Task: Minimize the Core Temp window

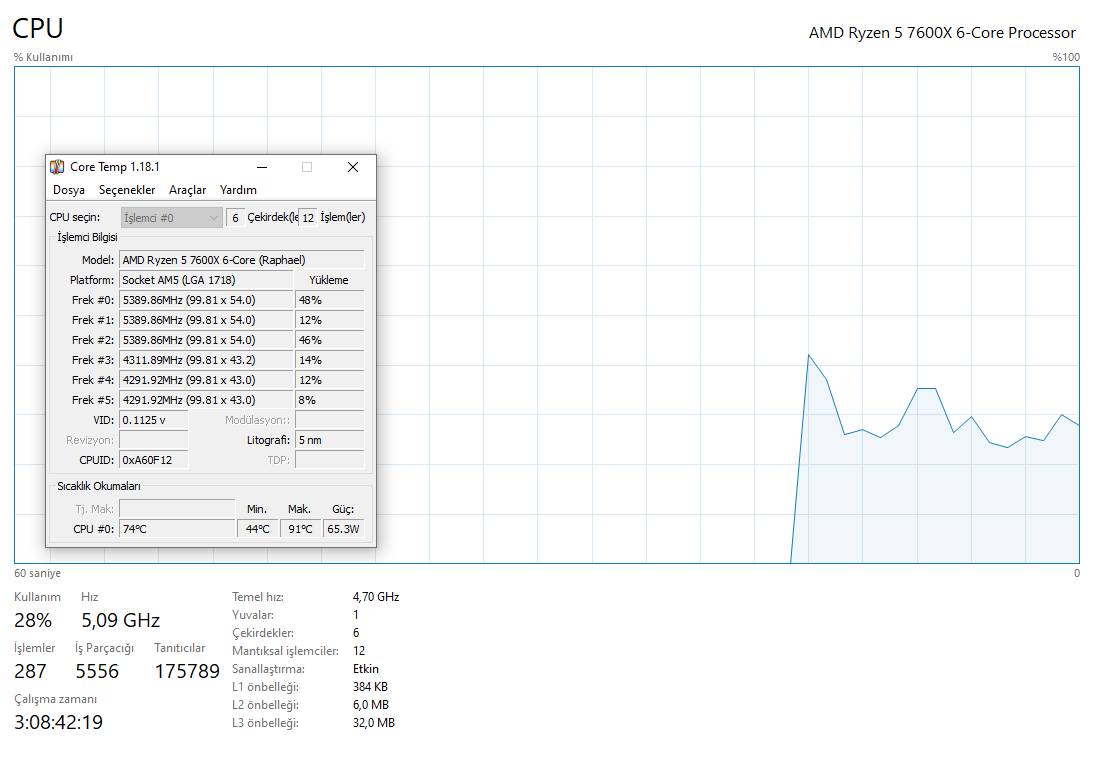Action: 262,167
